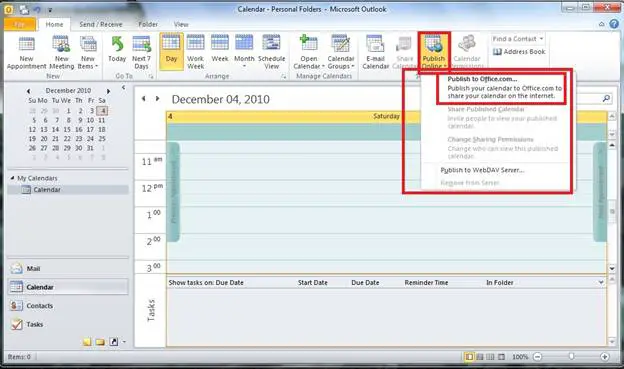The width and height of the screenshot is (624, 369).
Task: Open Calendar in navigation pane
Action: (x=68, y=287)
